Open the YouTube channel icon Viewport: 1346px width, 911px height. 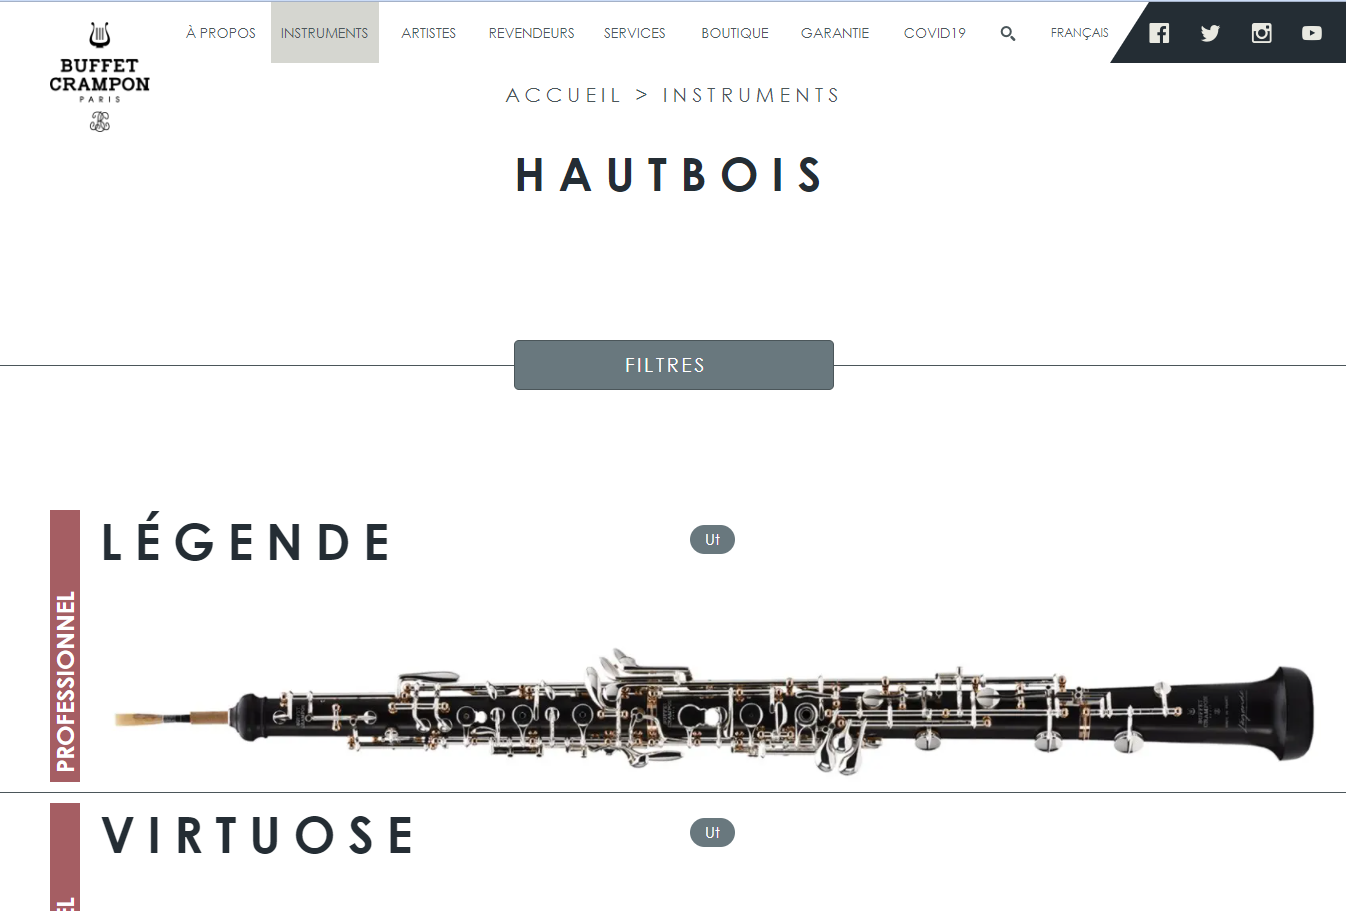click(x=1312, y=33)
